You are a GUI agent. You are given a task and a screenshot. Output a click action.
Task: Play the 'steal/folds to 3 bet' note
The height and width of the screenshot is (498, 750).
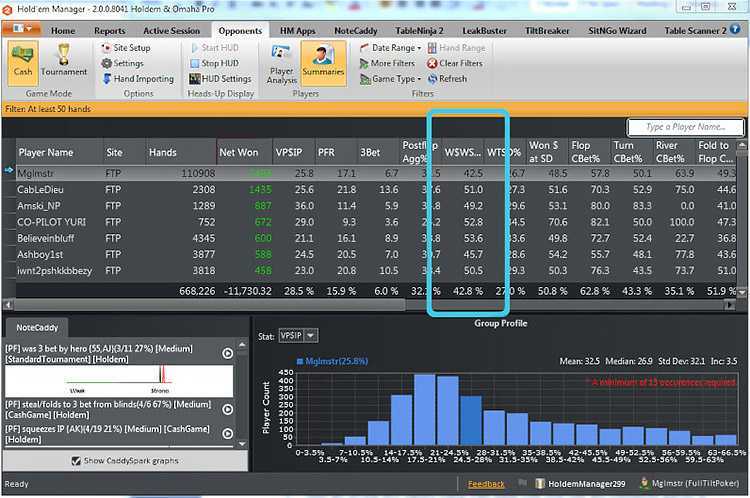pyautogui.click(x=228, y=409)
